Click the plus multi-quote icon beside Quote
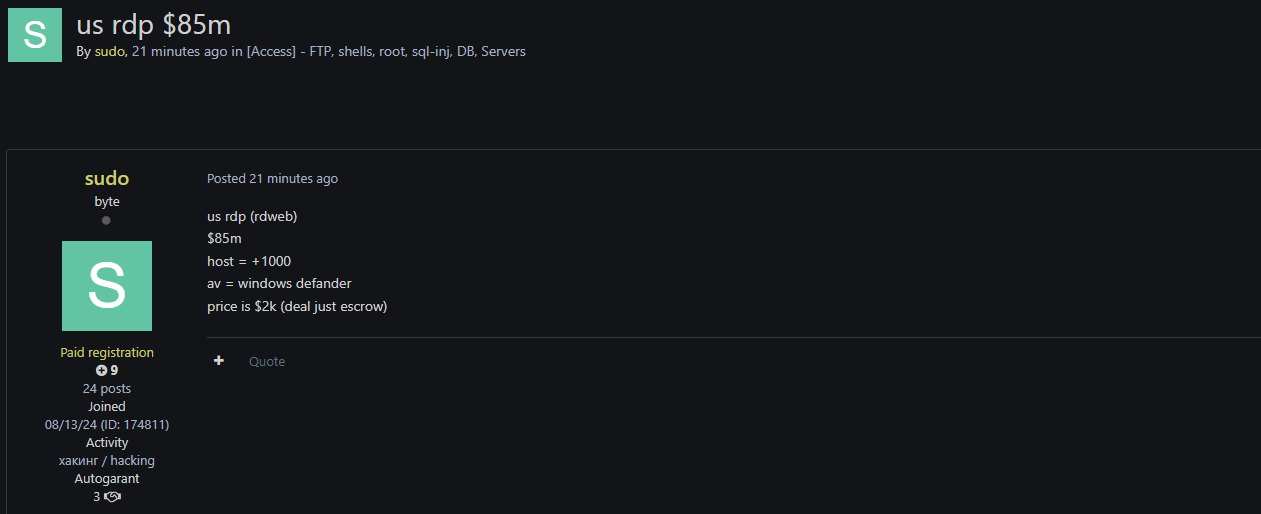 (219, 361)
